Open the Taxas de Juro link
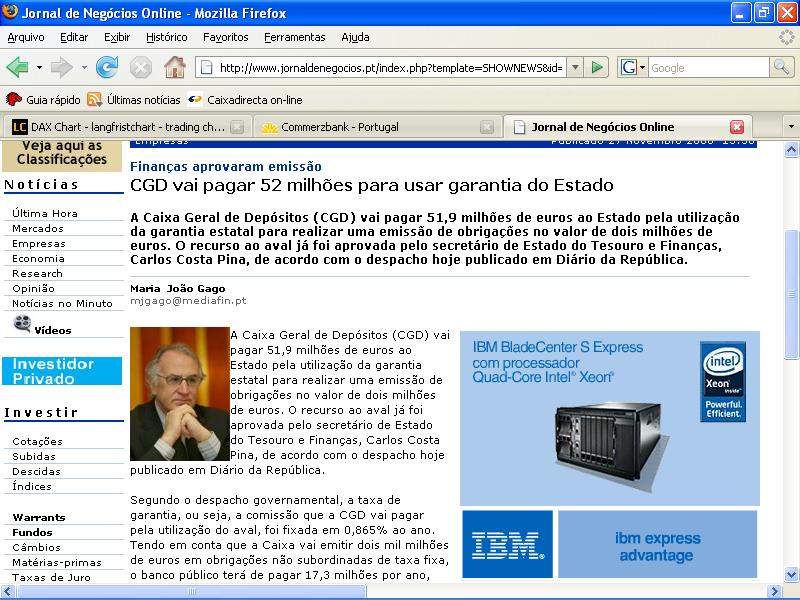Image resolution: width=800 pixels, height=600 pixels. (51, 577)
